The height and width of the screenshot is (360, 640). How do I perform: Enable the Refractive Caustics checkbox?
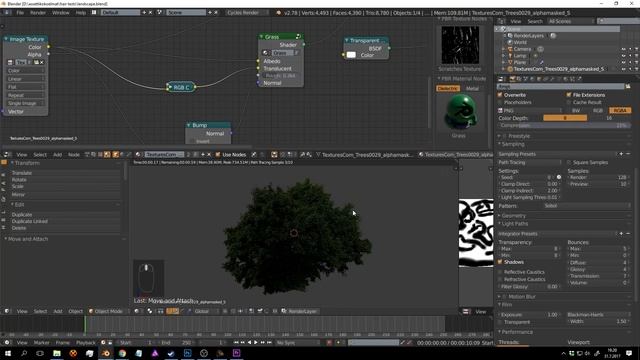pyautogui.click(x=500, y=279)
